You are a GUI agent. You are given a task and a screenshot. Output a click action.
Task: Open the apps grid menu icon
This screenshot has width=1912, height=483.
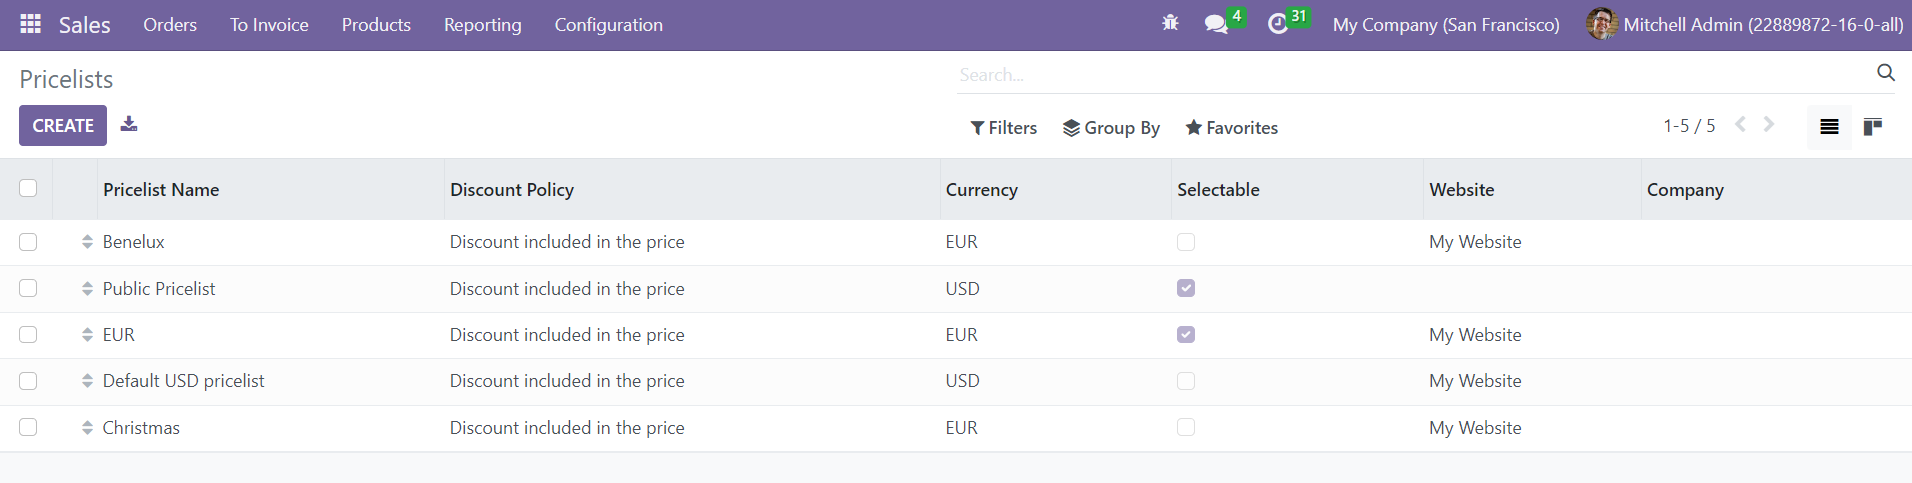pyautogui.click(x=30, y=24)
